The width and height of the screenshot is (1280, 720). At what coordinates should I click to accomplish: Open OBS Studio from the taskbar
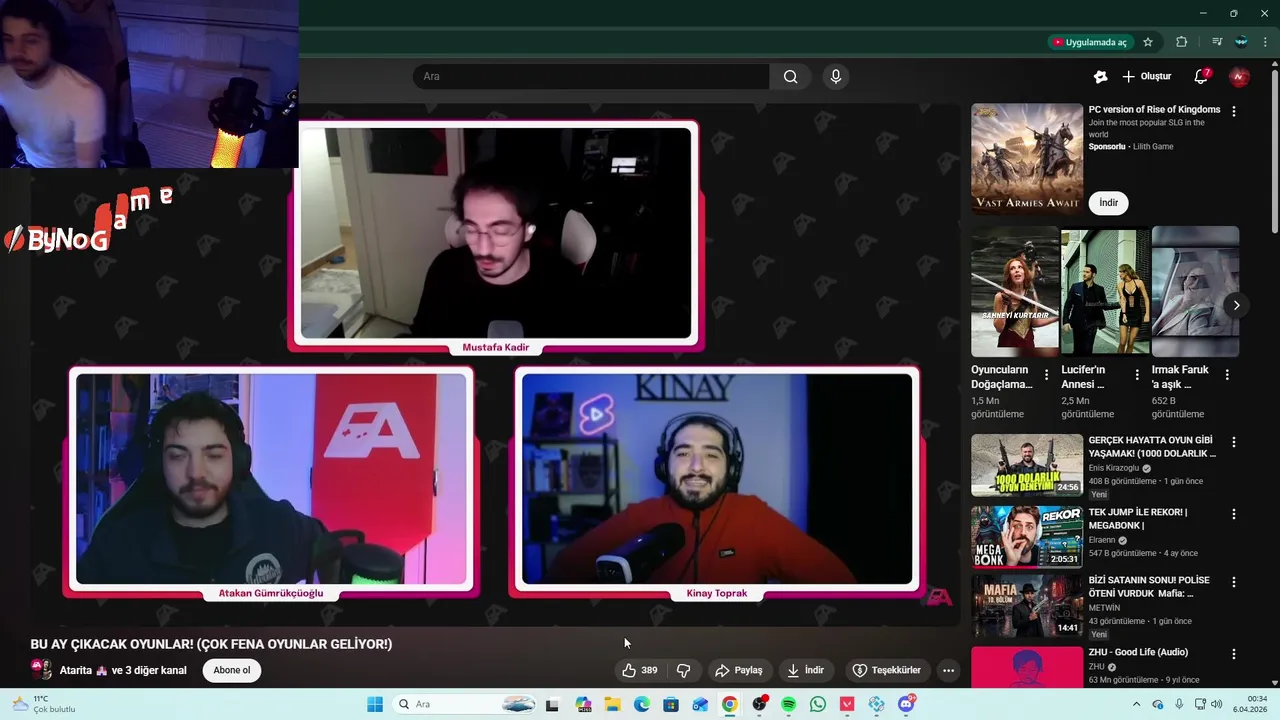pyautogui.click(x=759, y=704)
